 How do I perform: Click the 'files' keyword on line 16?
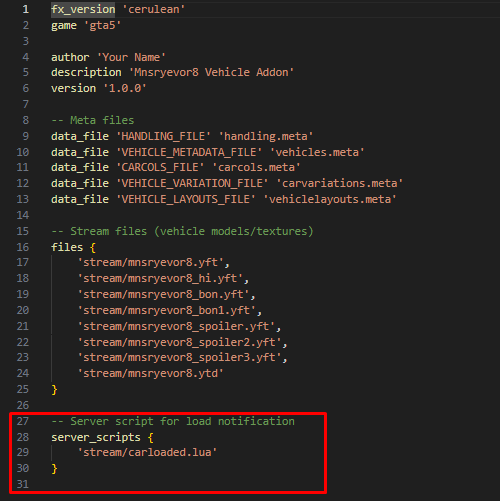coord(67,247)
